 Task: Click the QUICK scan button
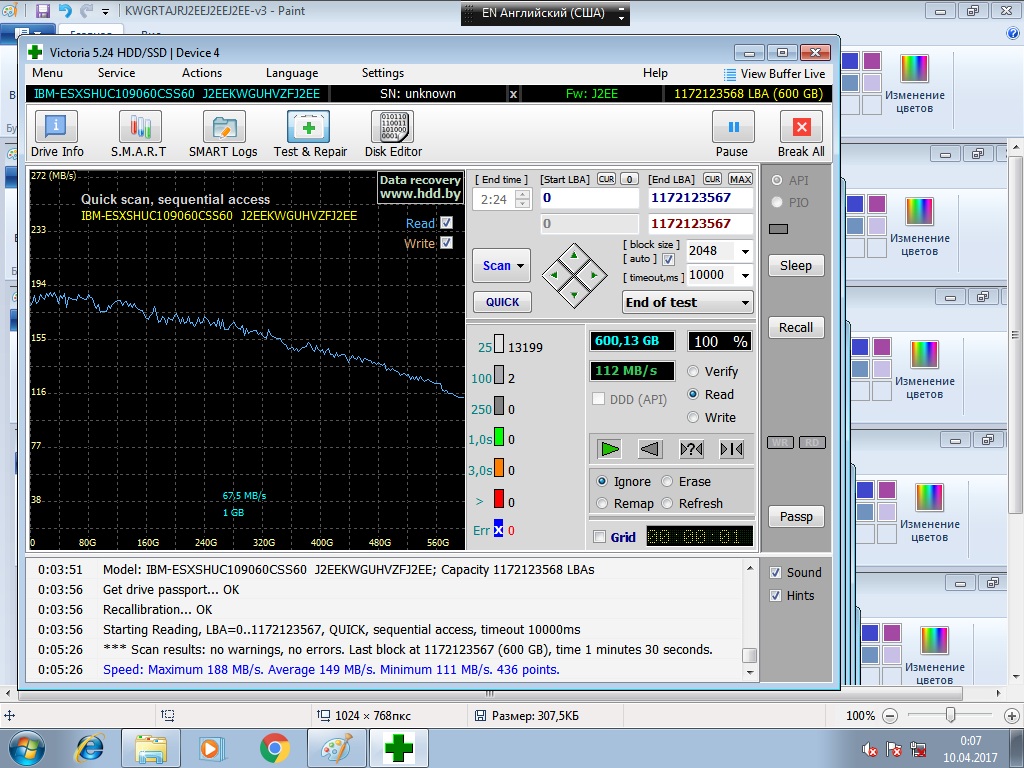(x=502, y=302)
